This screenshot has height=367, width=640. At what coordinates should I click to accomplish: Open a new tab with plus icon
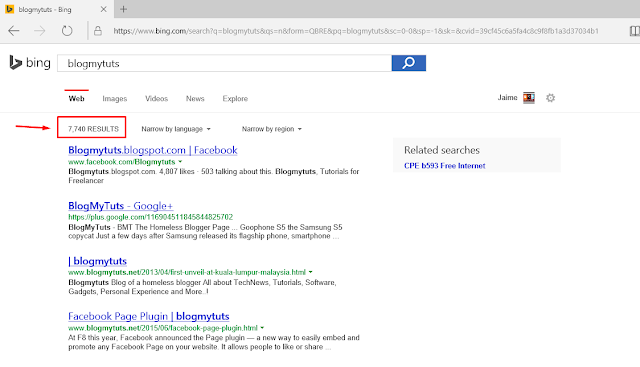123,9
